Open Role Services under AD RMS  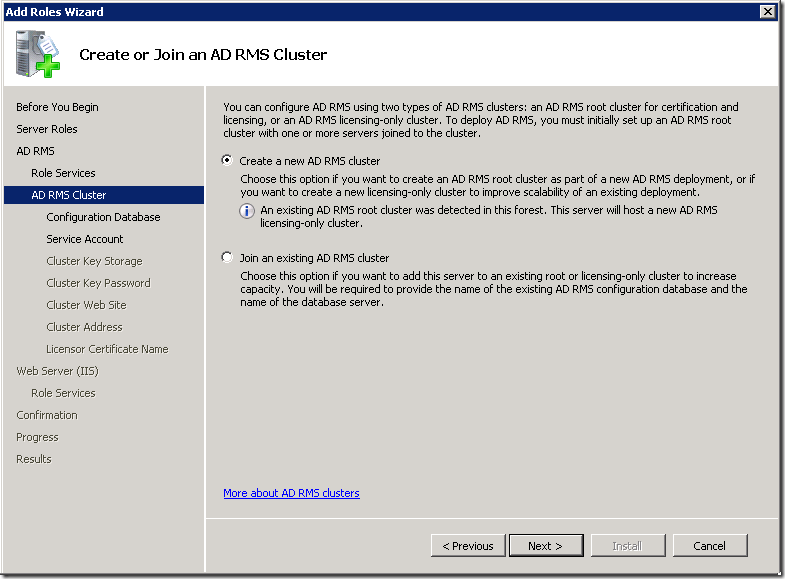tap(63, 173)
